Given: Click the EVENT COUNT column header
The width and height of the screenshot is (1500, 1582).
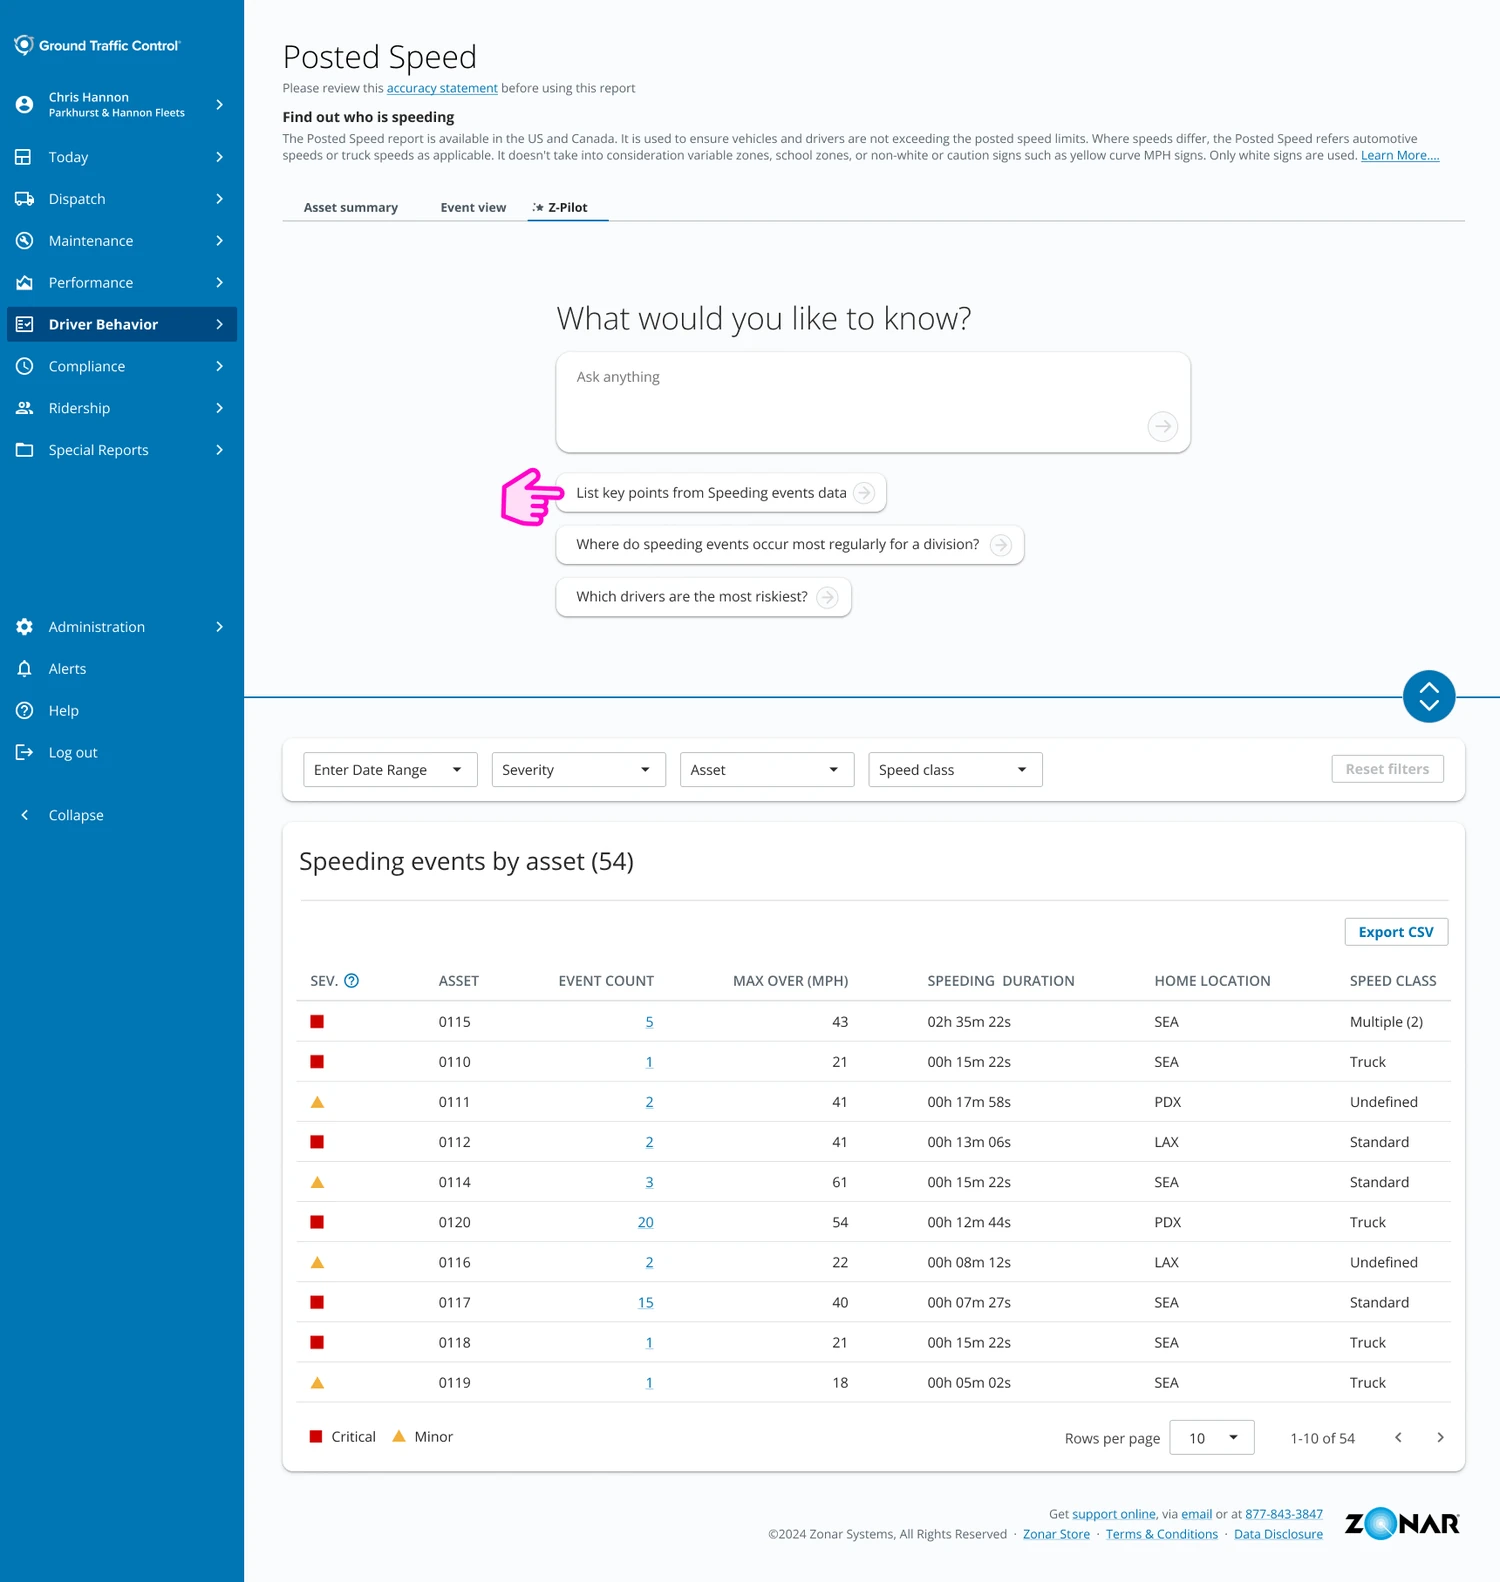Looking at the screenshot, I should tap(606, 981).
